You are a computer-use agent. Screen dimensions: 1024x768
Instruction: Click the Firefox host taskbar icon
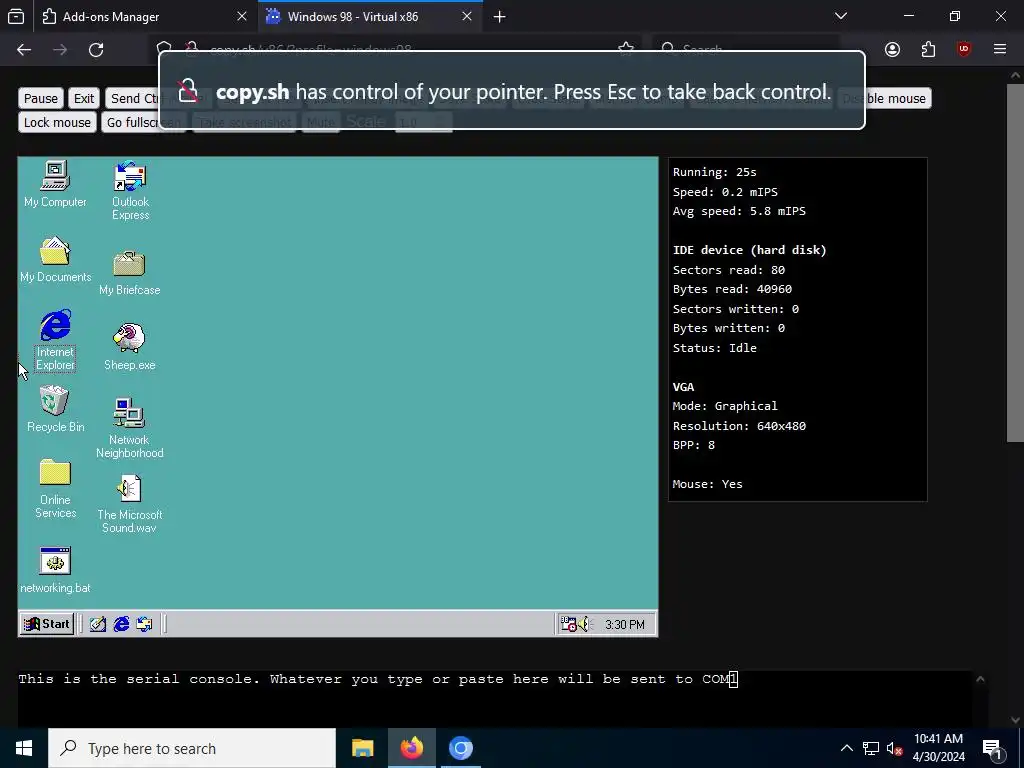coord(411,748)
